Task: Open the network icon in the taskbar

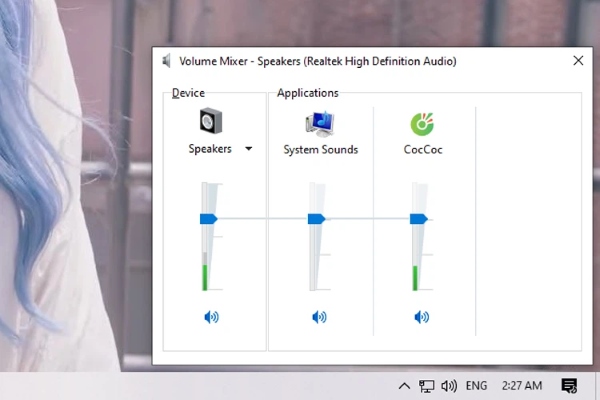Action: pyautogui.click(x=426, y=386)
